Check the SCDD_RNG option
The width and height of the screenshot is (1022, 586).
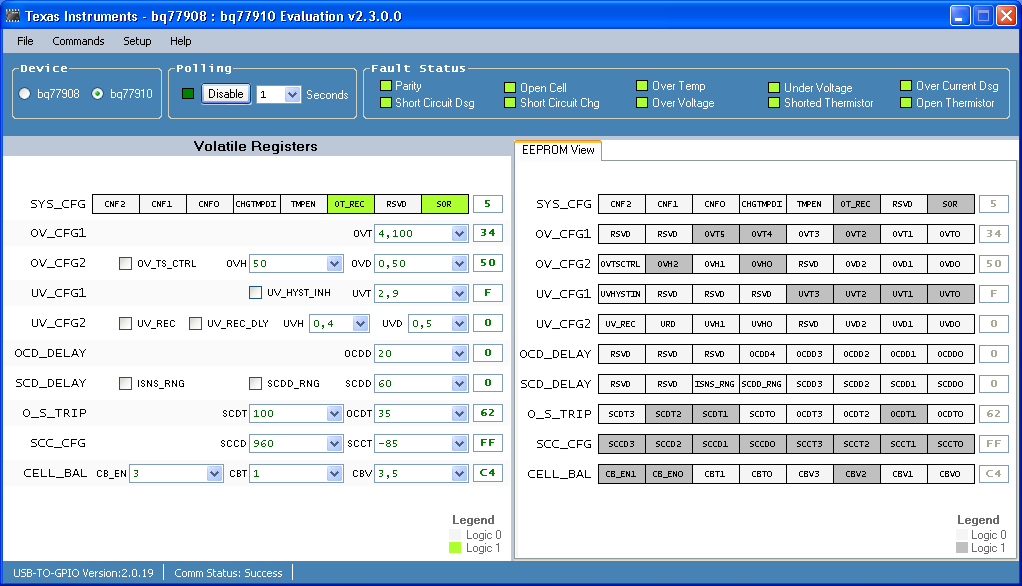pos(256,383)
